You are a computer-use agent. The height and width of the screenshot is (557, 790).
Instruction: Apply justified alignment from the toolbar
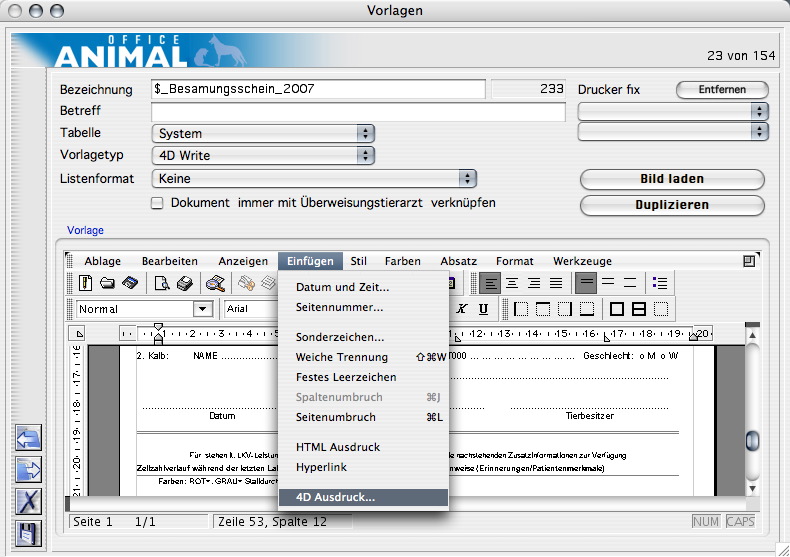pos(556,284)
